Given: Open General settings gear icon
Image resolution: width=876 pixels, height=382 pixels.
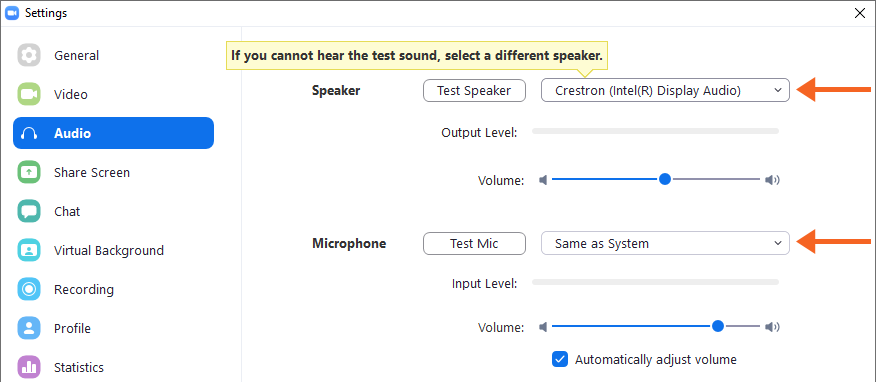Looking at the screenshot, I should point(29,55).
